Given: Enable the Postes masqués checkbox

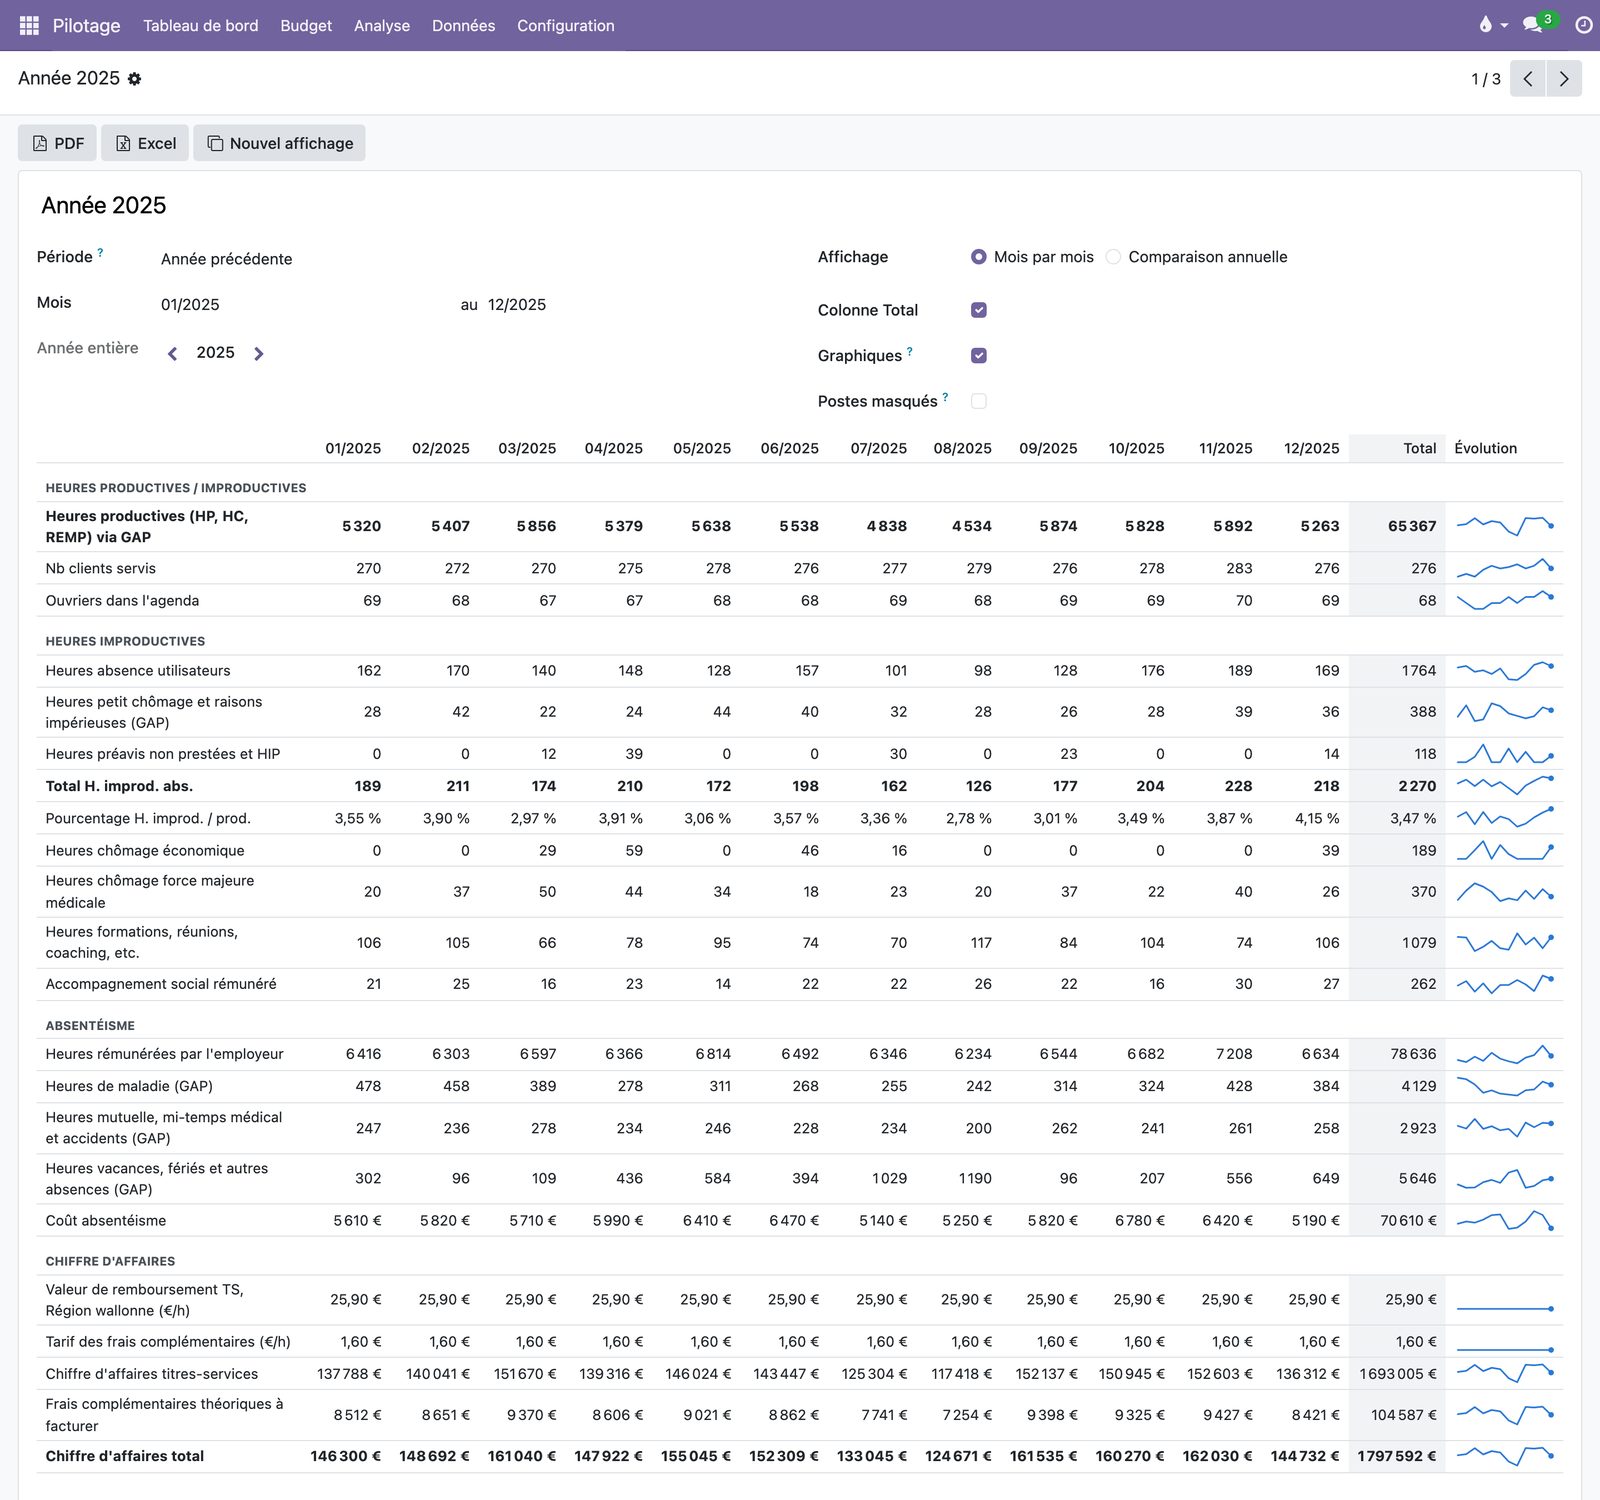Looking at the screenshot, I should pyautogui.click(x=979, y=401).
